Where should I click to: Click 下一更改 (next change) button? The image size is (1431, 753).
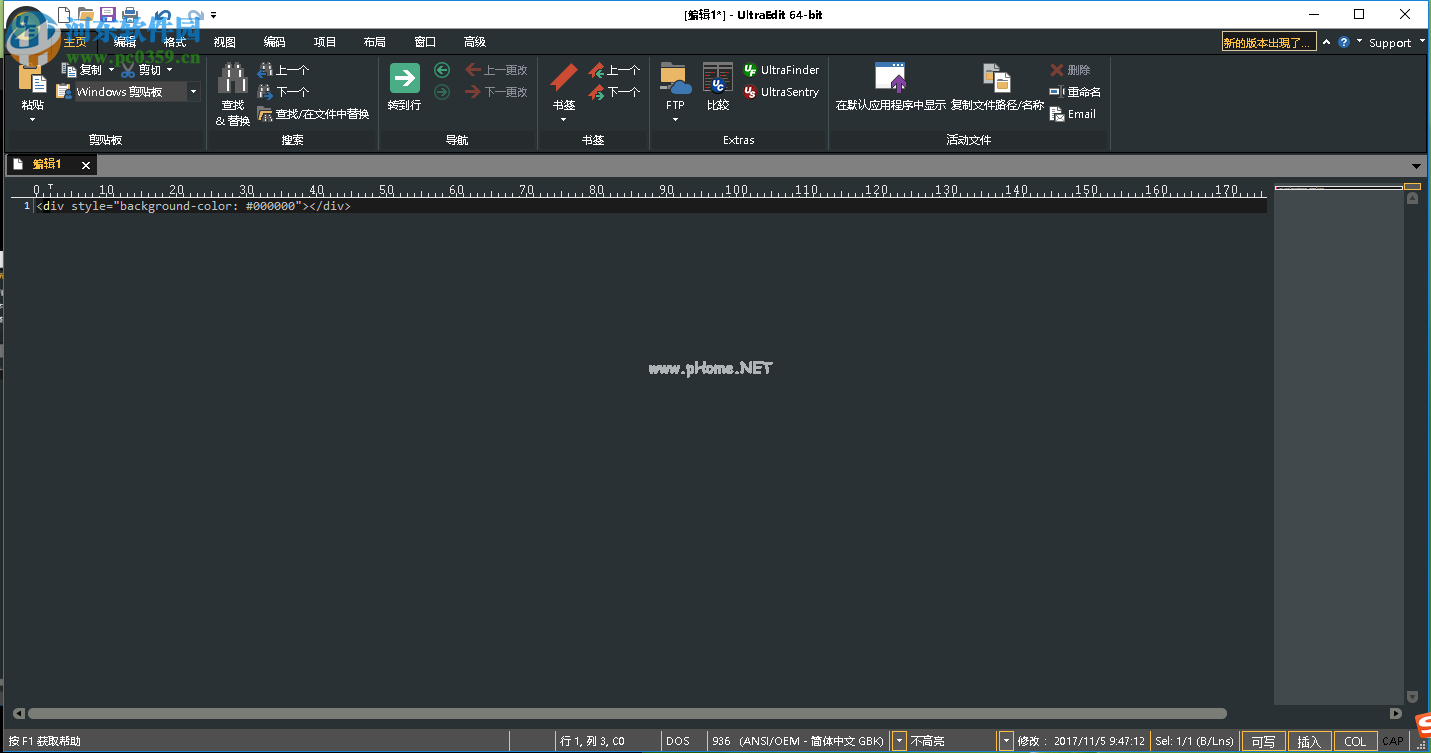496,92
